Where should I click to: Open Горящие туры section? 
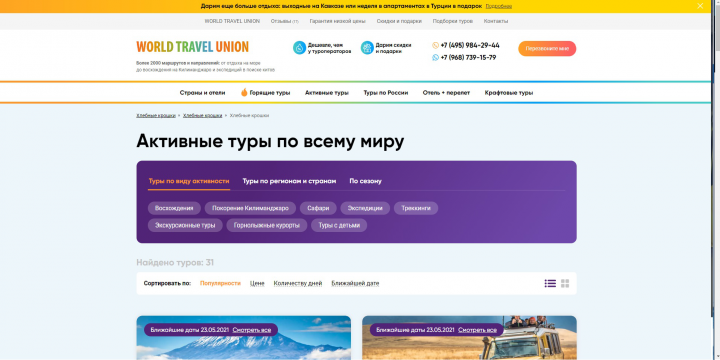point(270,93)
